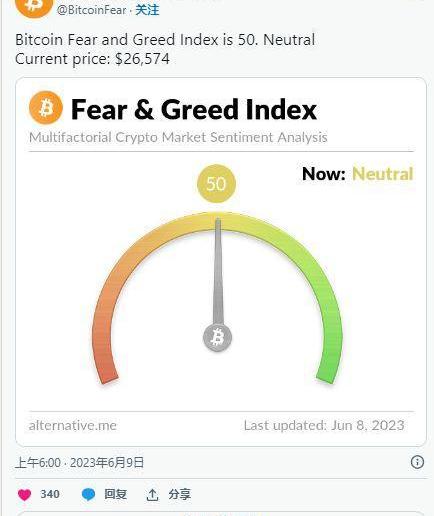Click the Fear & Greed Index title
Viewport: 434px width, 516px height.
click(x=194, y=109)
